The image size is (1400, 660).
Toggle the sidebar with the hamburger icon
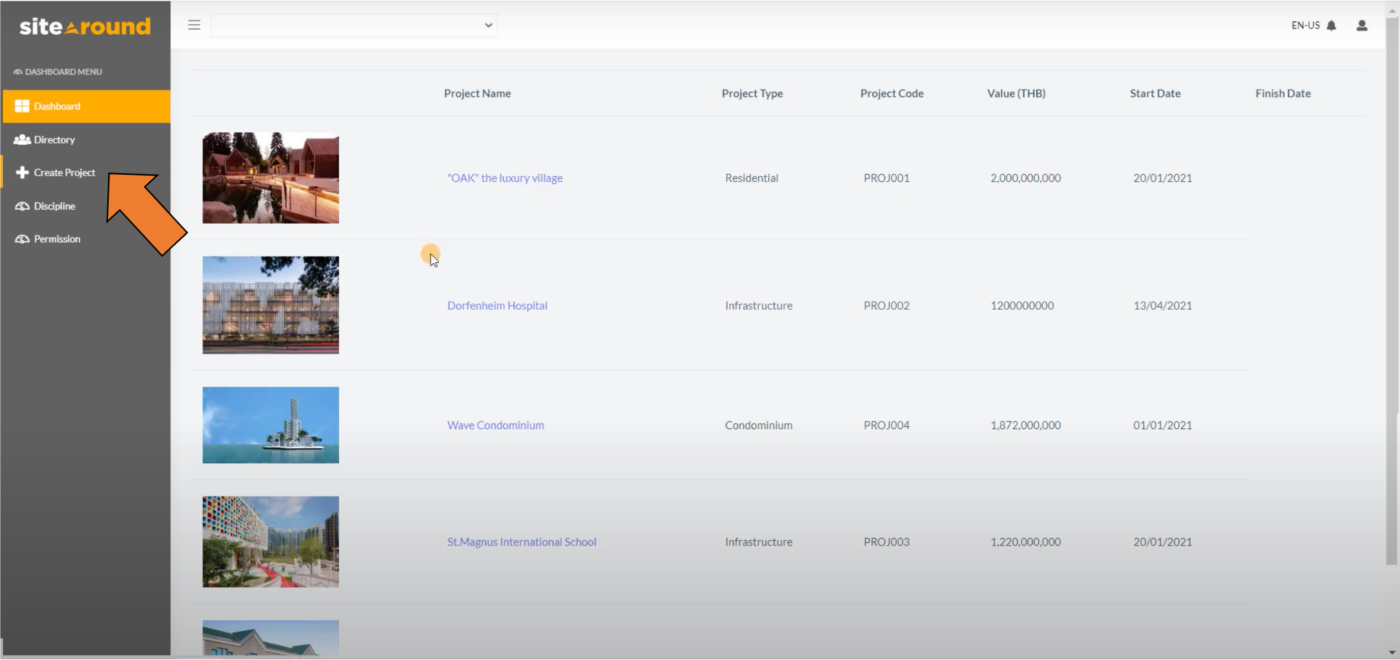[x=194, y=25]
